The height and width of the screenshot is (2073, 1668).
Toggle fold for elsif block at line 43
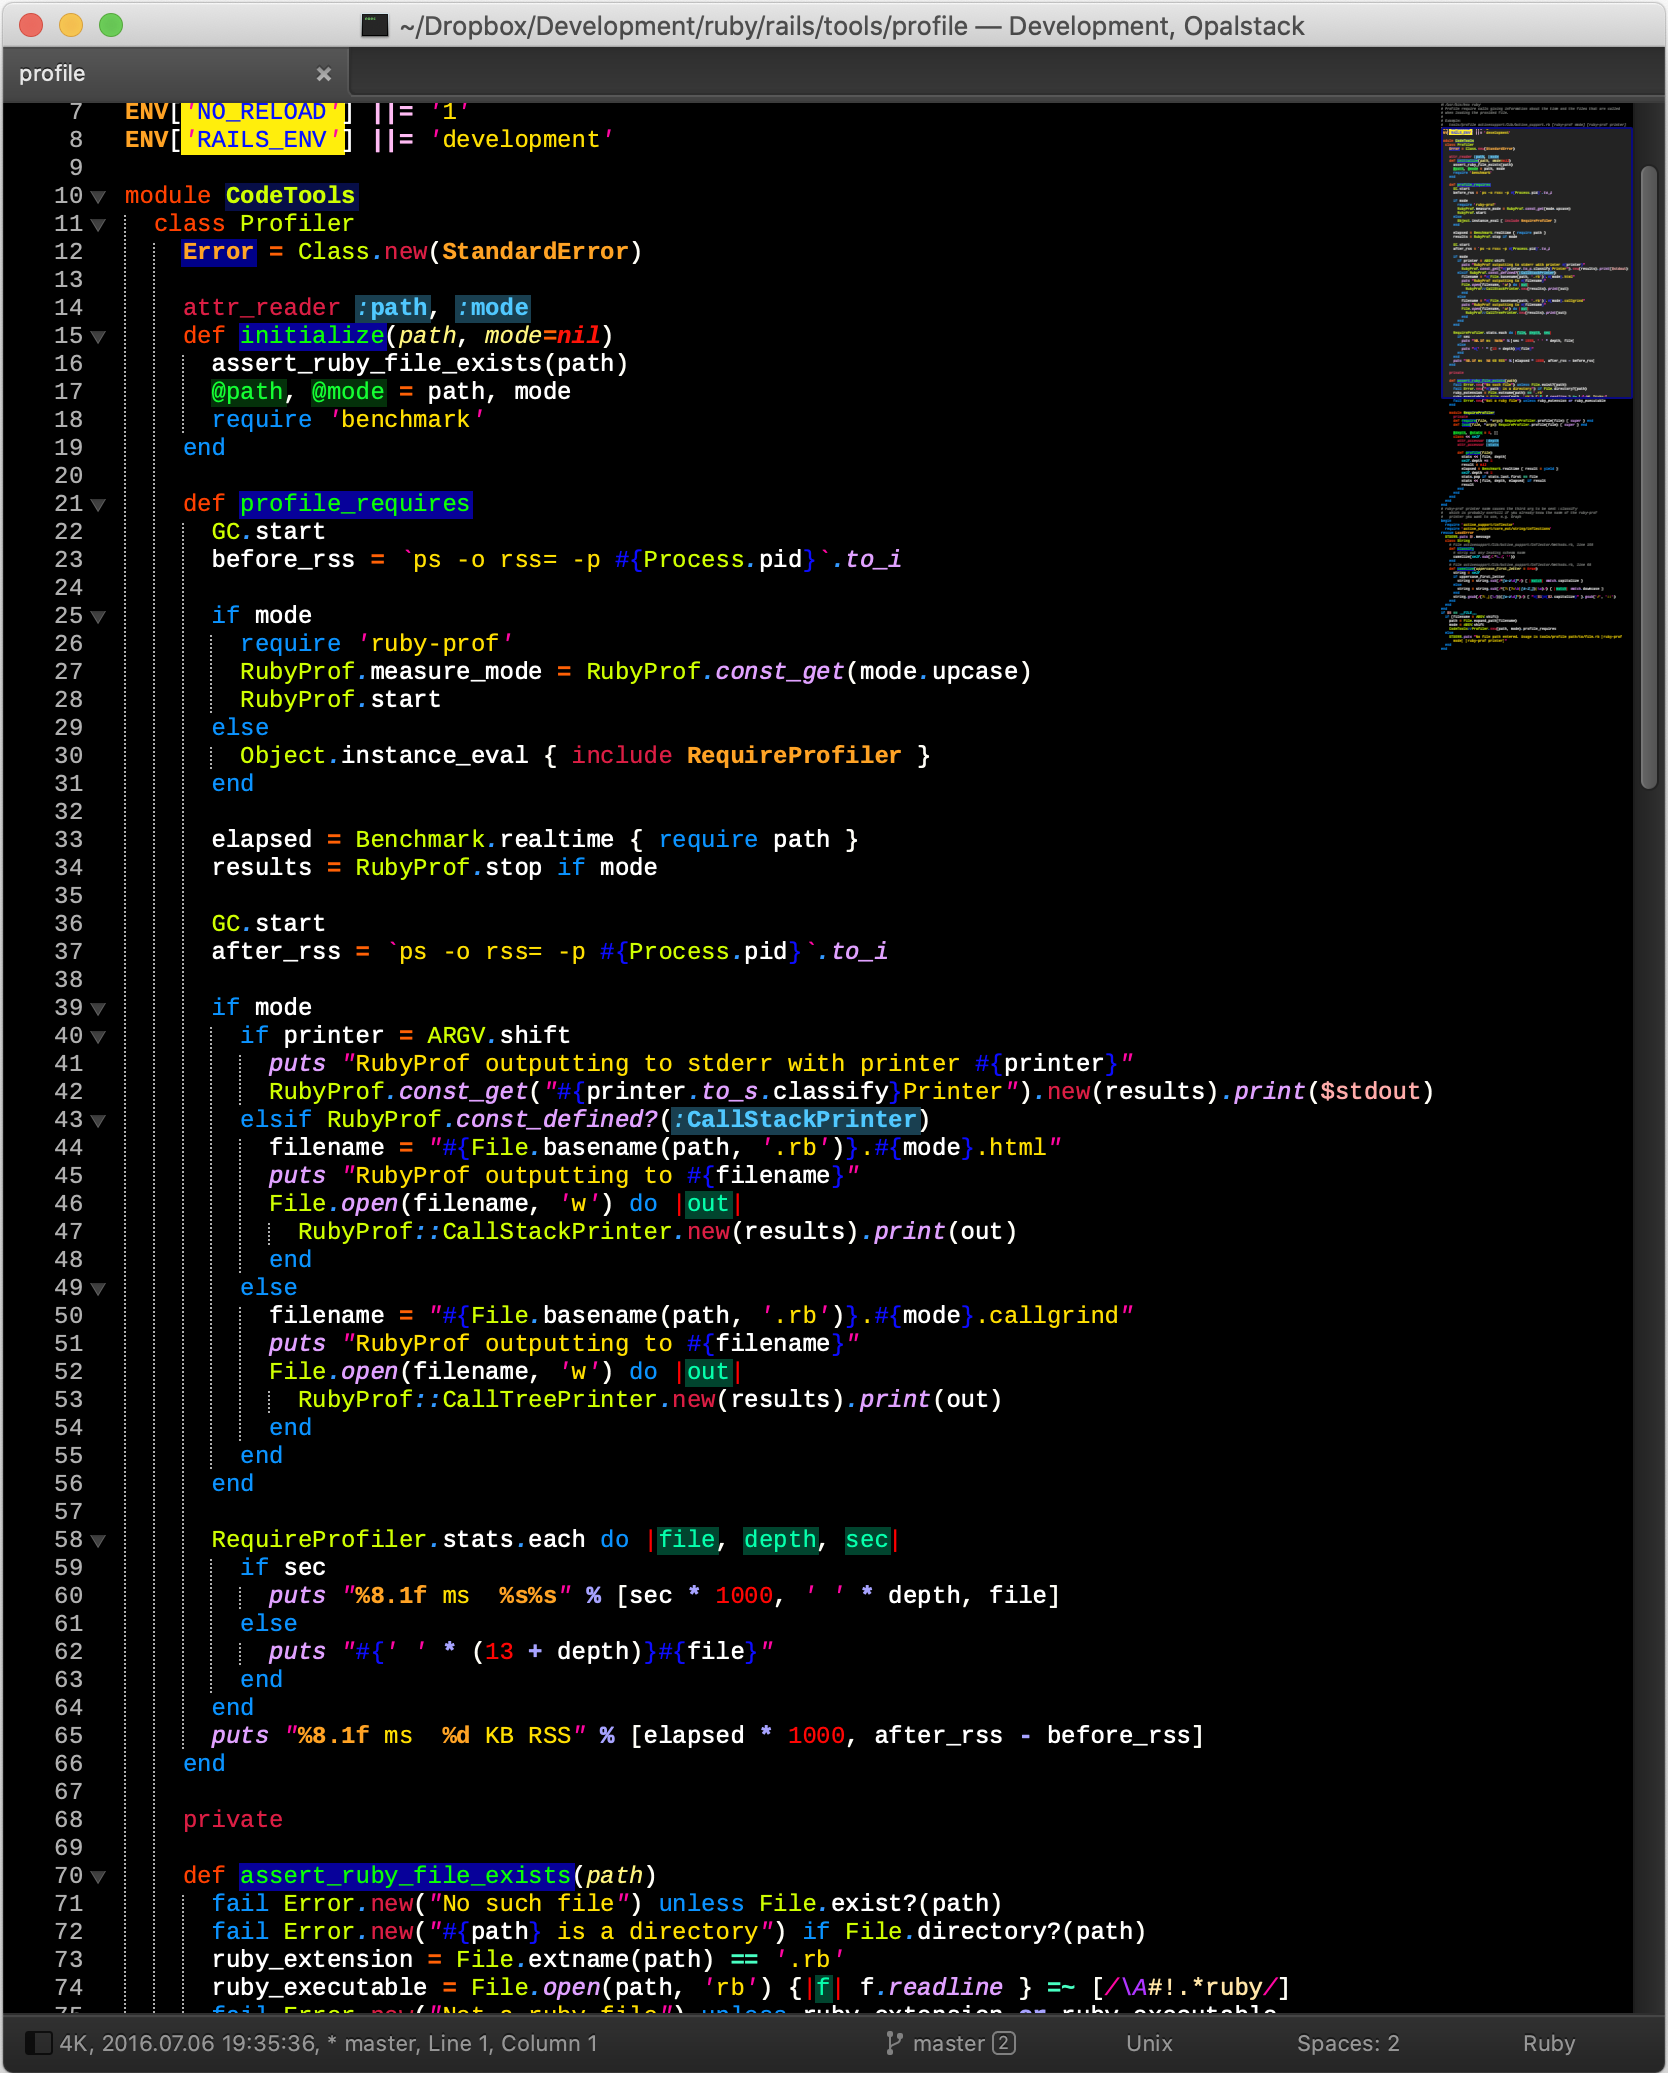click(x=98, y=1121)
